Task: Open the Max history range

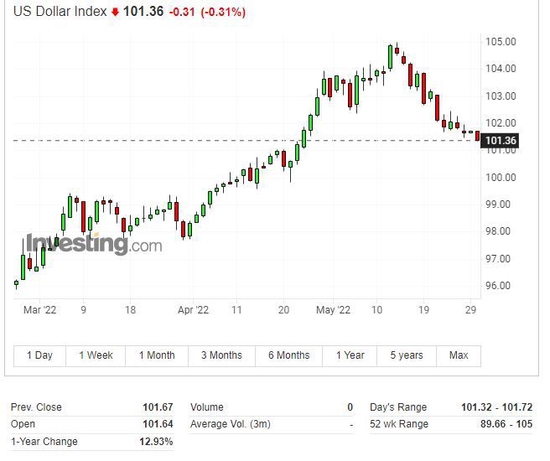Action: (458, 355)
